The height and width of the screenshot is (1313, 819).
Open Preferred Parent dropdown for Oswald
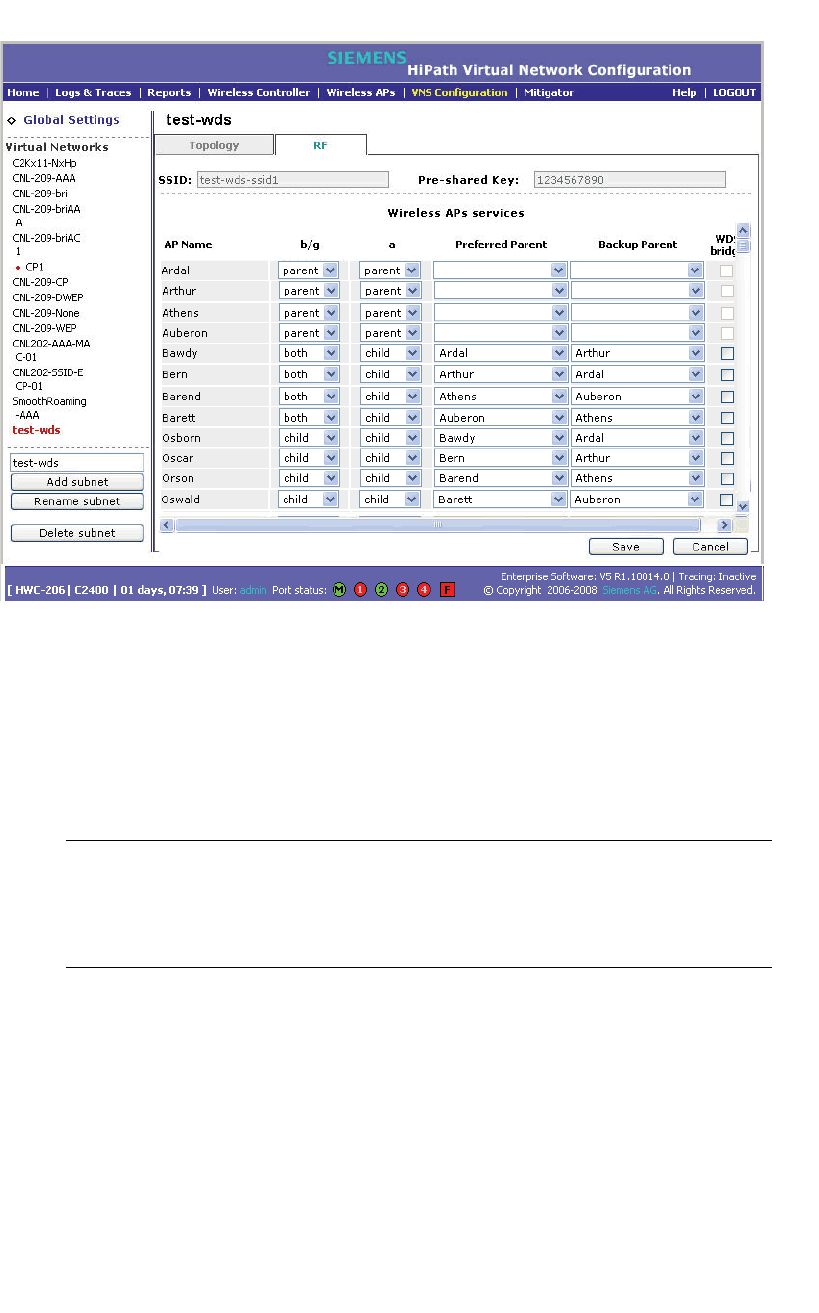point(500,499)
